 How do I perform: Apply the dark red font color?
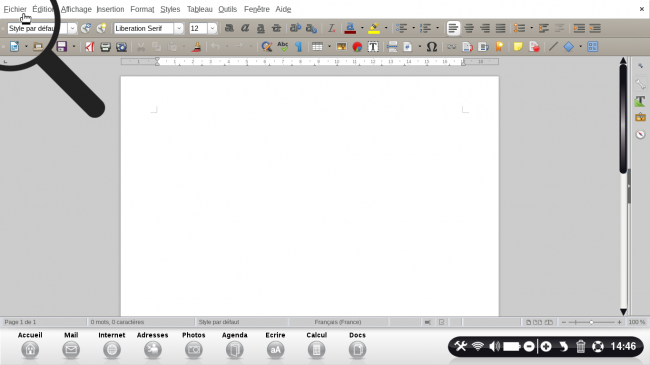point(350,28)
